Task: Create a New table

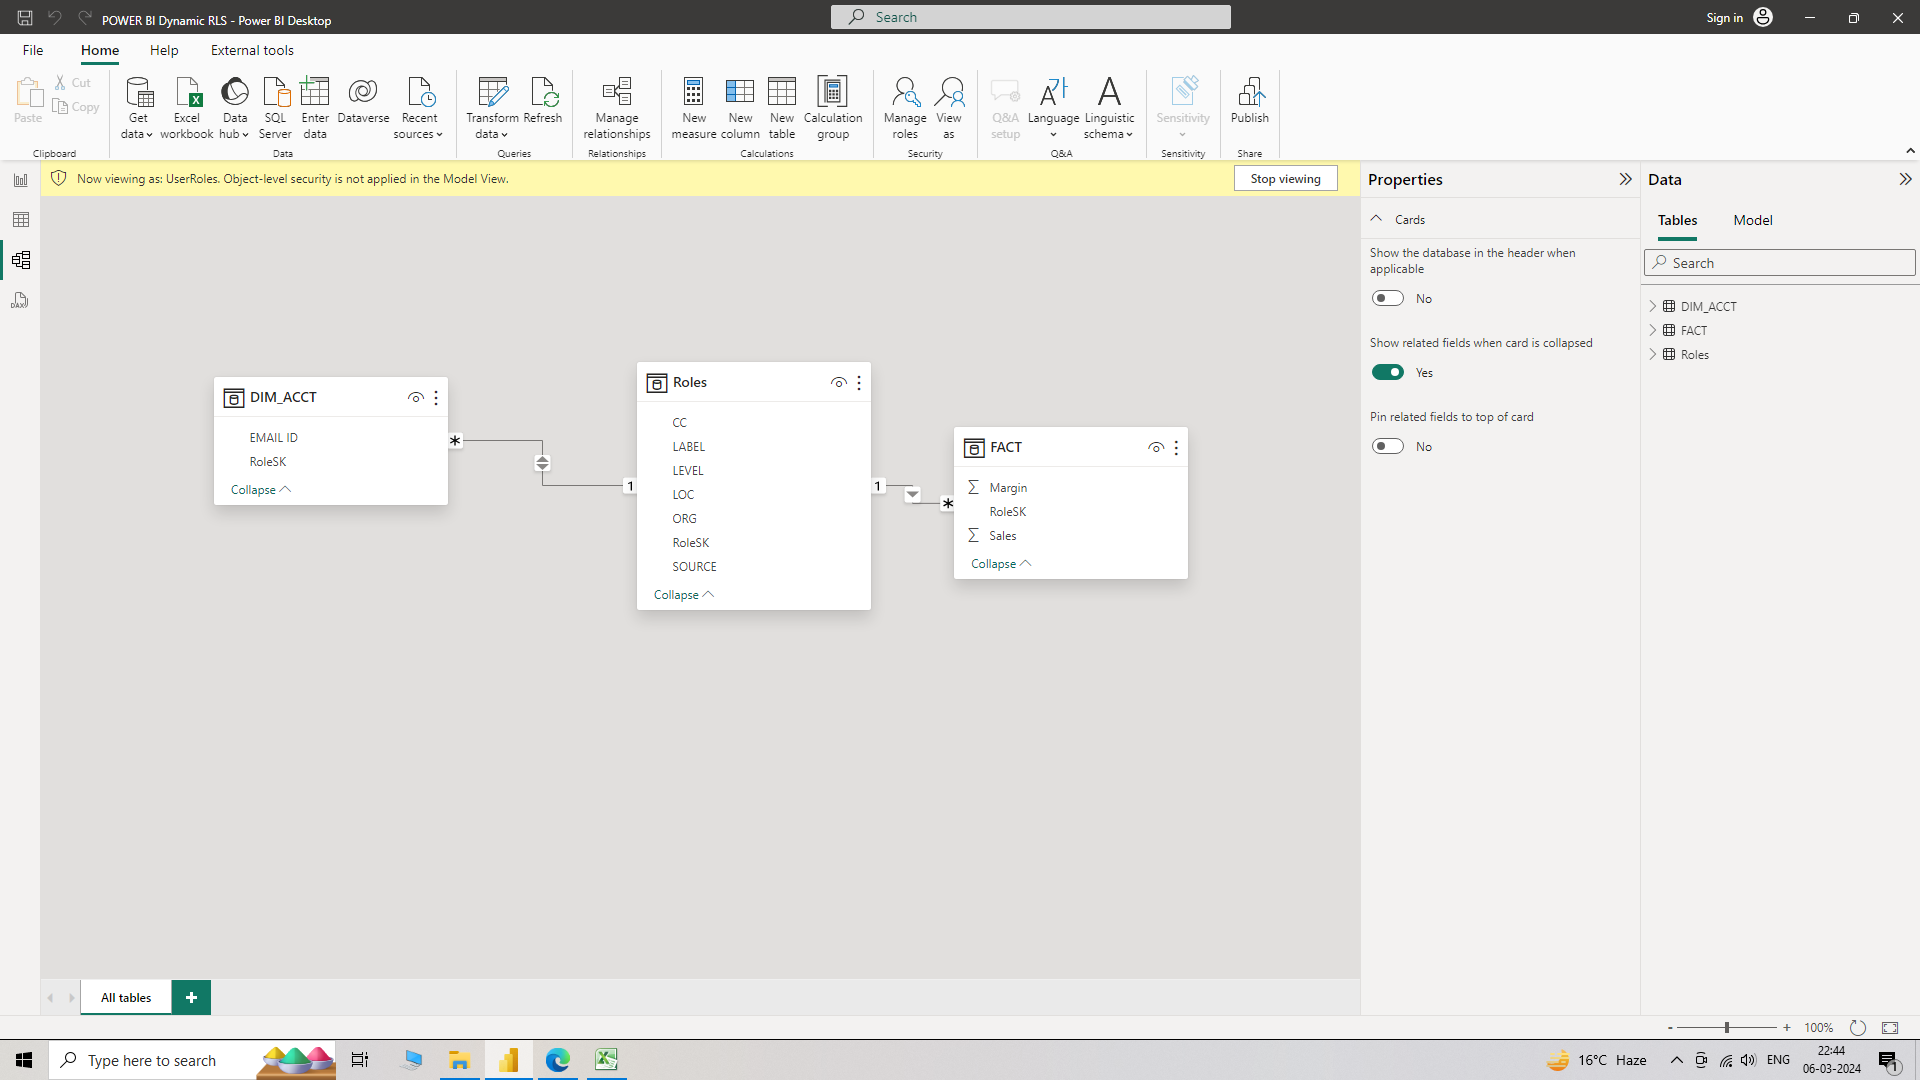Action: [782, 108]
